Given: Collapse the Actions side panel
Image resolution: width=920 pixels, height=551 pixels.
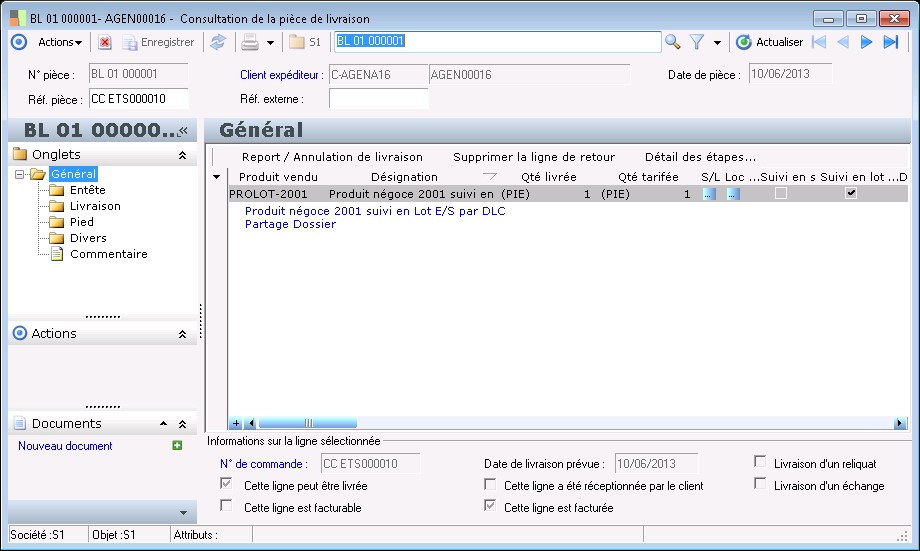Looking at the screenshot, I should [182, 334].
